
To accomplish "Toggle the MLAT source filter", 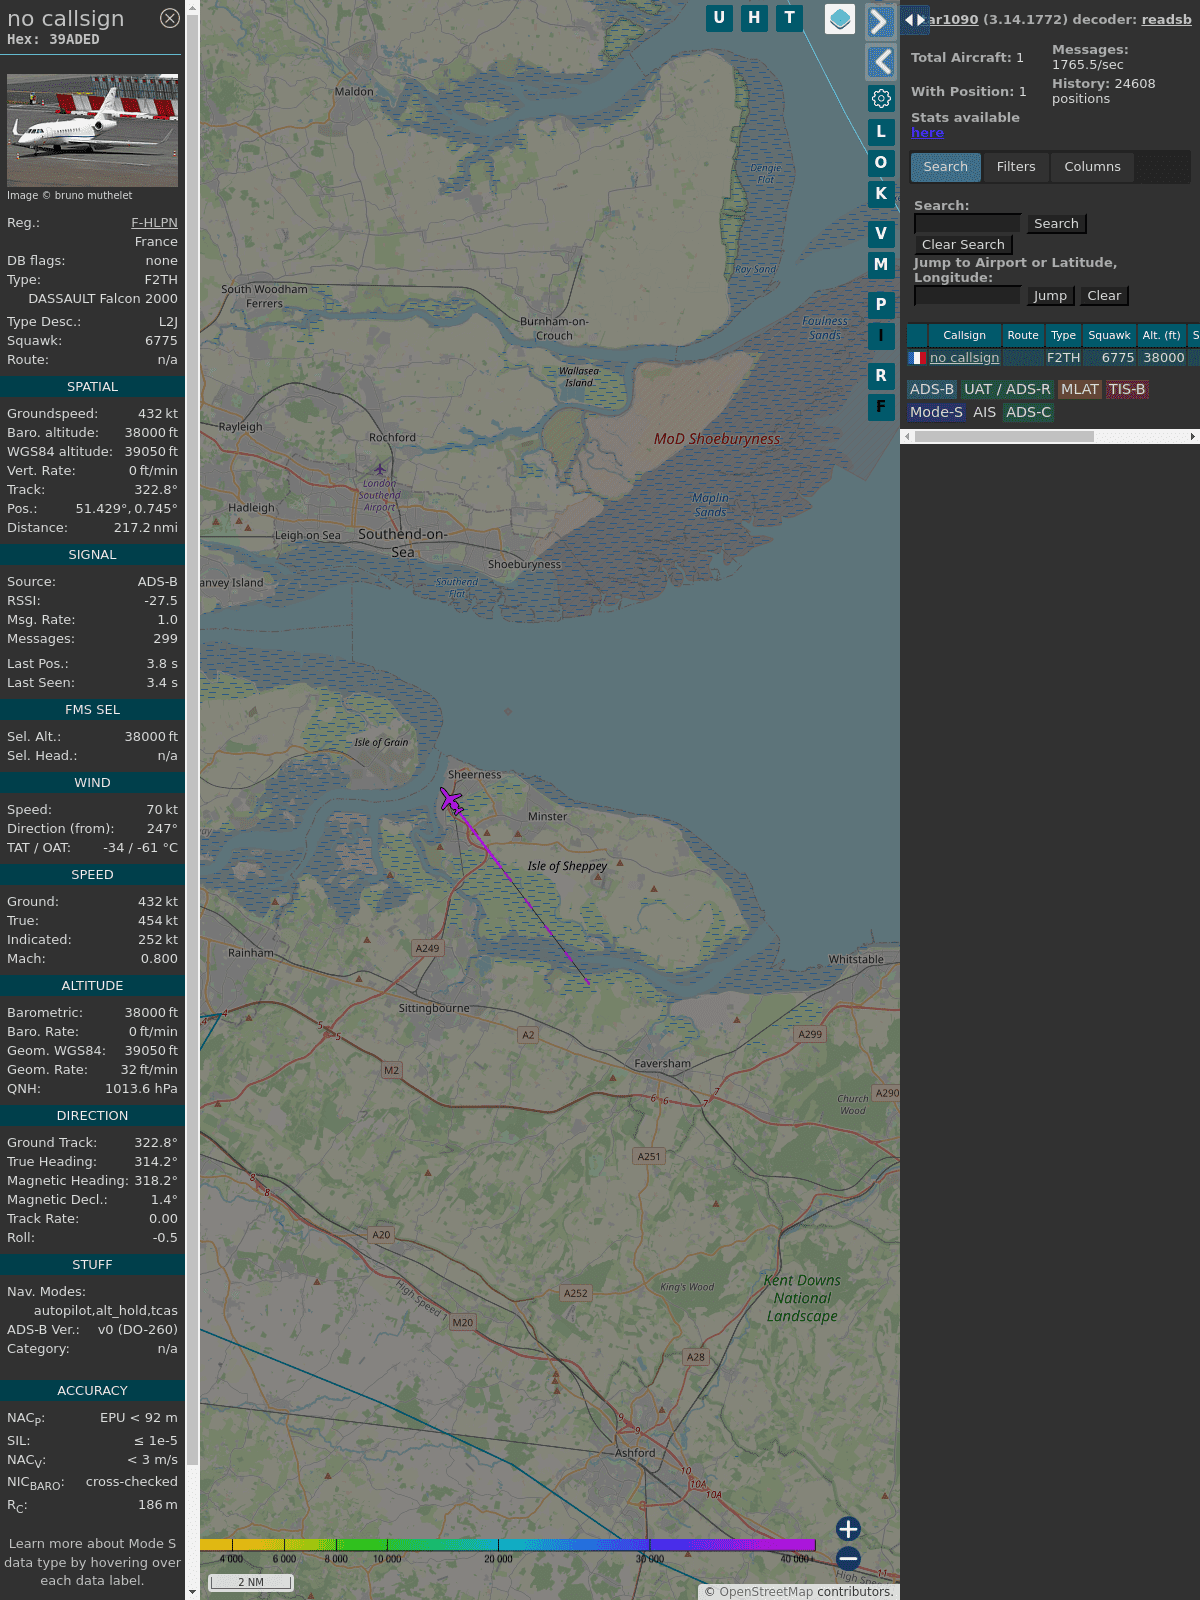I will tap(1079, 389).
